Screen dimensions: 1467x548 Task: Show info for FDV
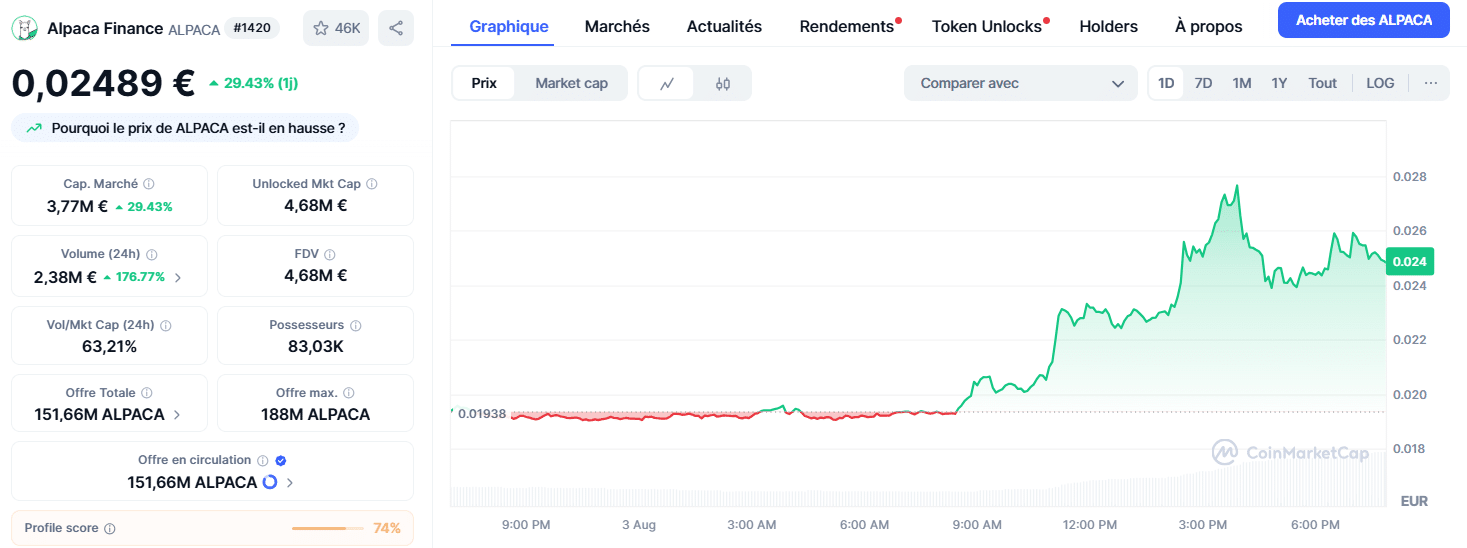tap(330, 254)
